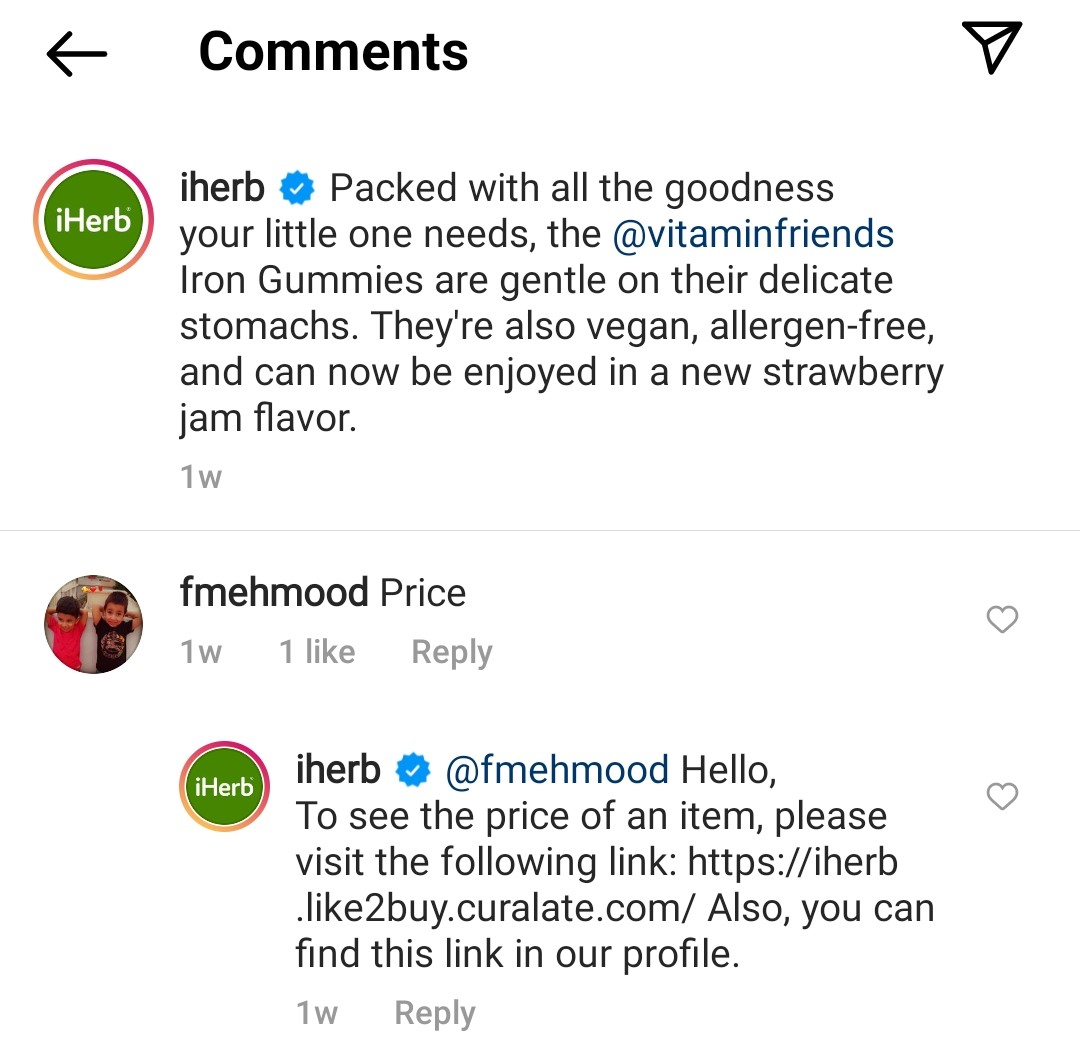Image resolution: width=1080 pixels, height=1064 pixels.
Task: Reply to fmehmood's "Price" comment
Action: click(x=452, y=653)
